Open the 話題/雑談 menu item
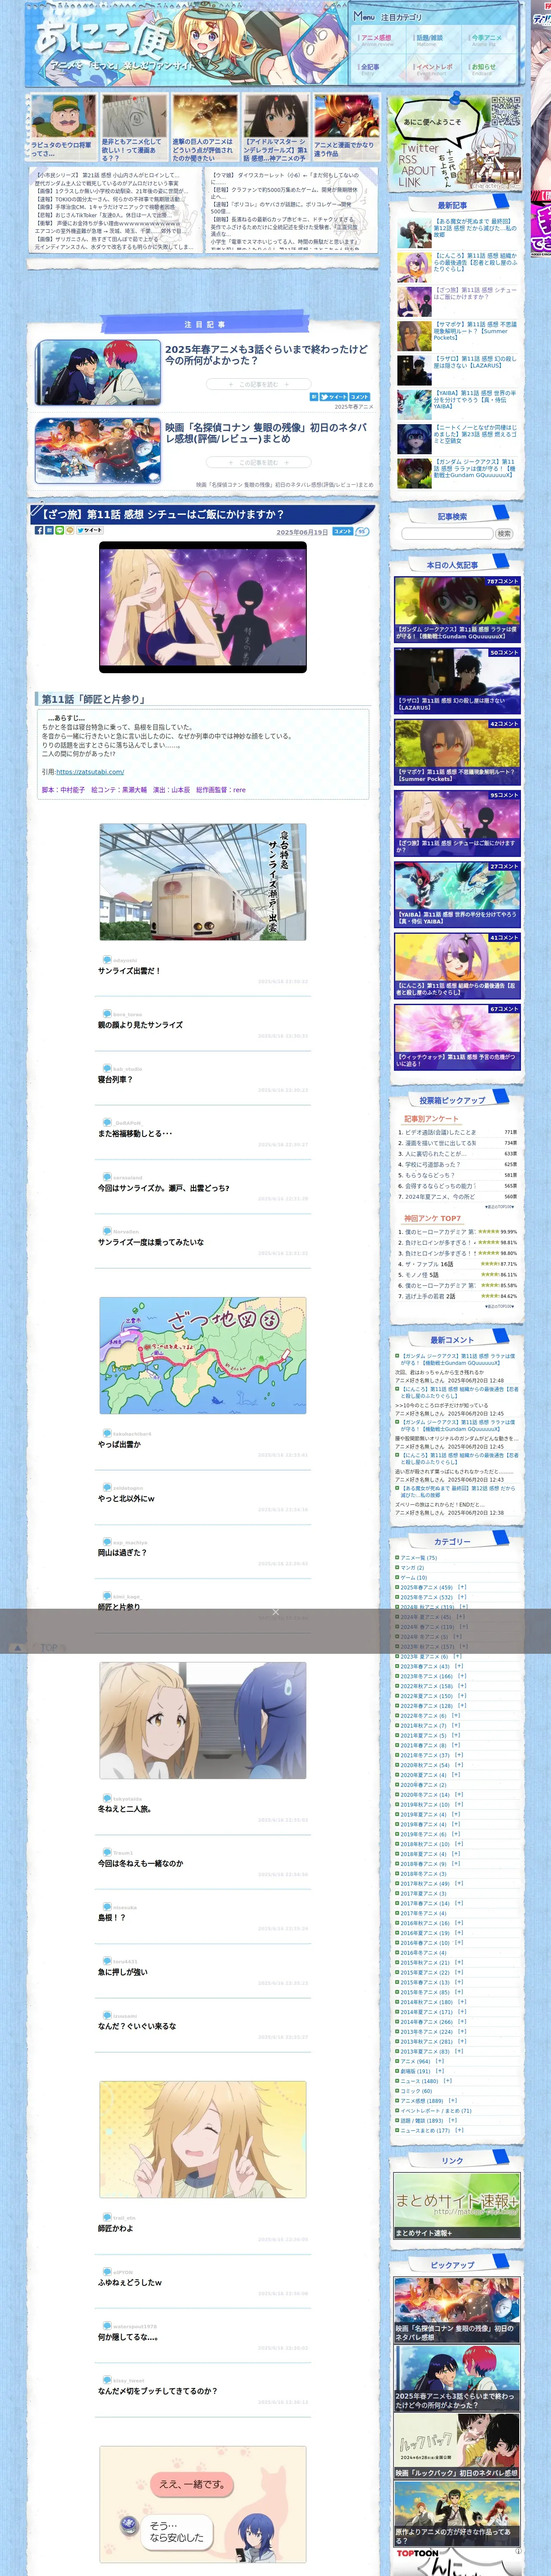This screenshot has width=551, height=2576. [429, 39]
